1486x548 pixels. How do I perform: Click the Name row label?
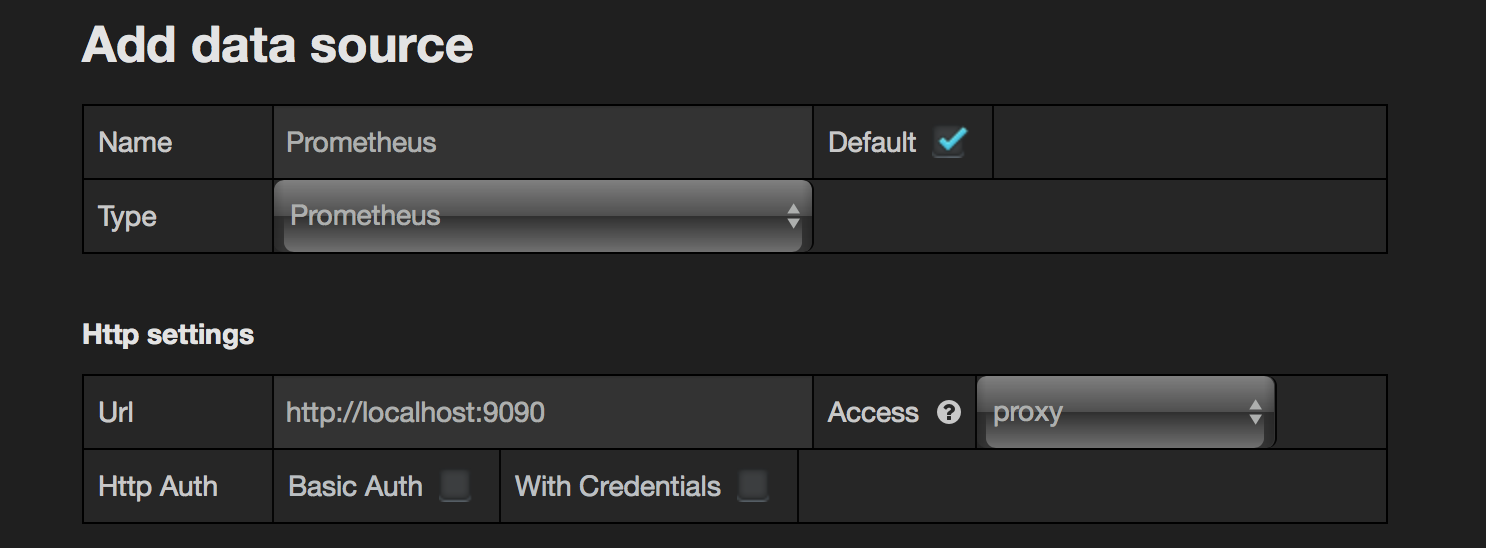point(135,142)
